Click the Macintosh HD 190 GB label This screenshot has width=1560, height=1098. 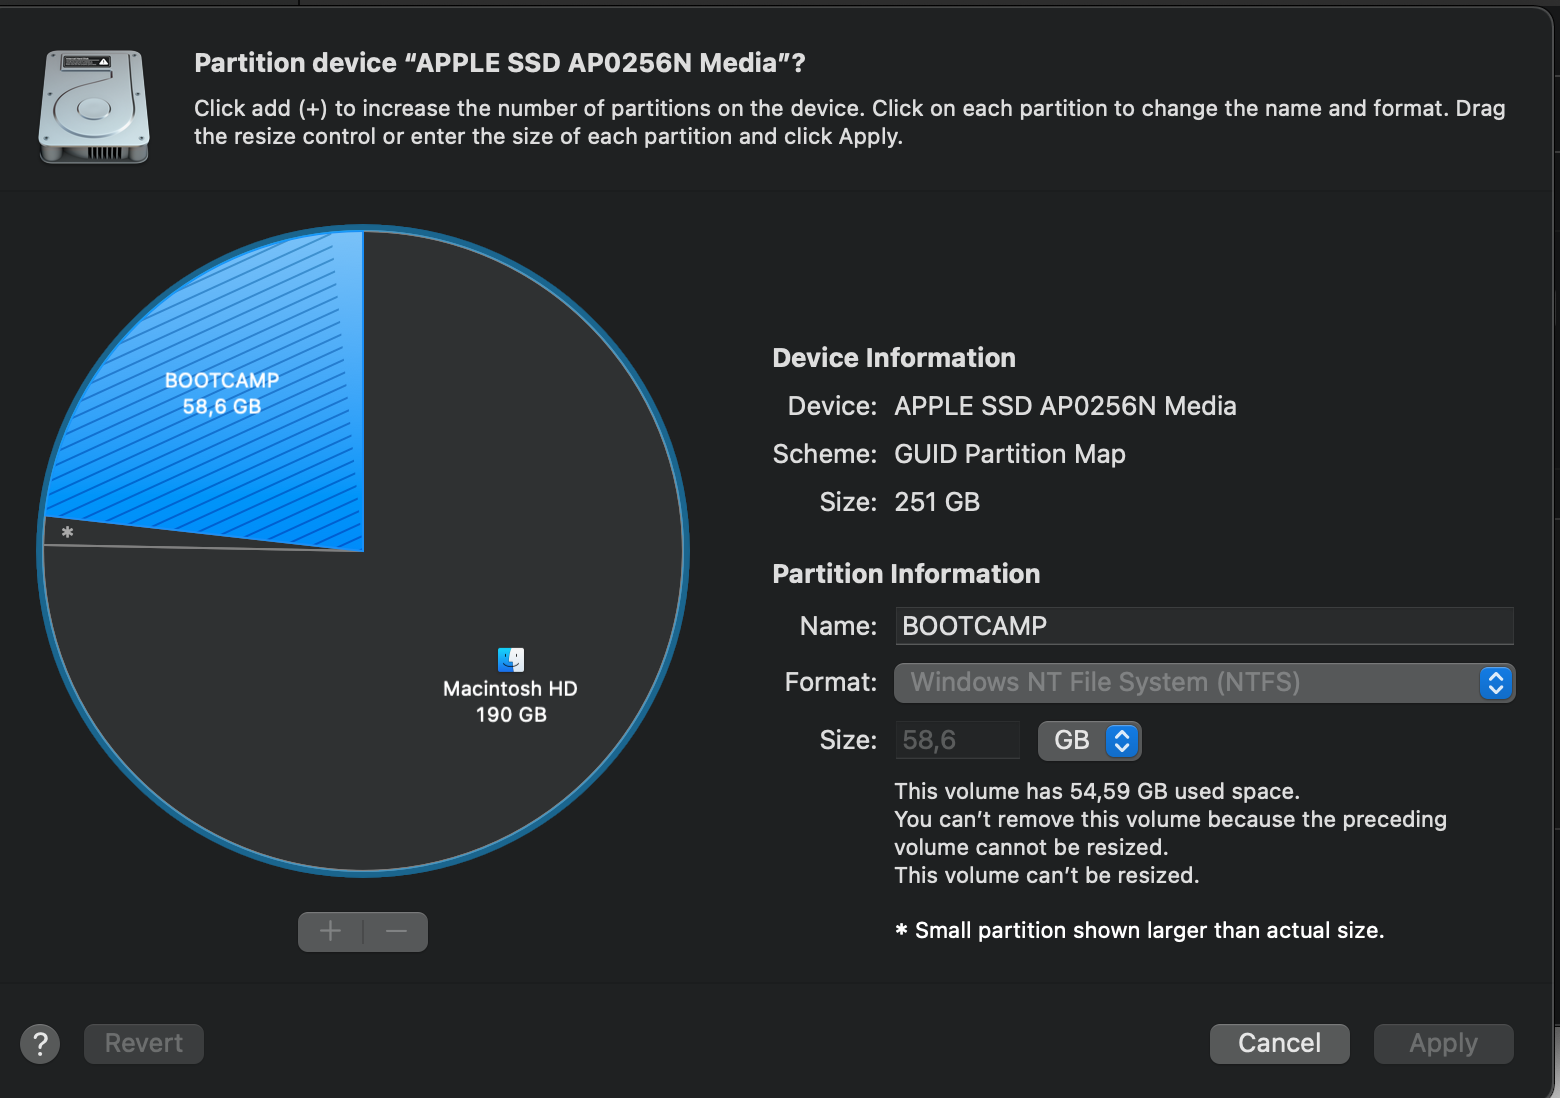tap(510, 700)
